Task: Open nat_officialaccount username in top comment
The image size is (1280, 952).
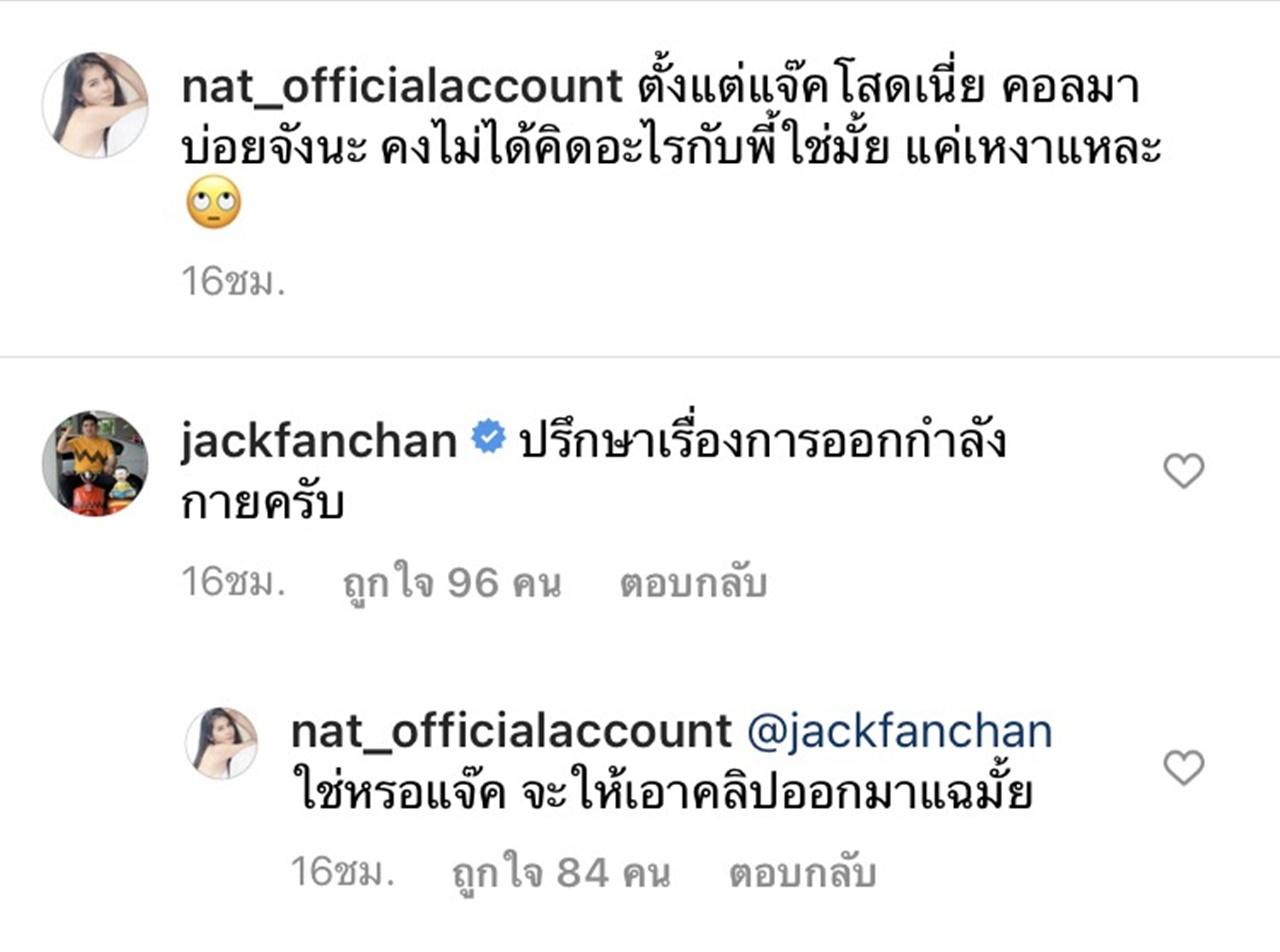Action: [402, 88]
